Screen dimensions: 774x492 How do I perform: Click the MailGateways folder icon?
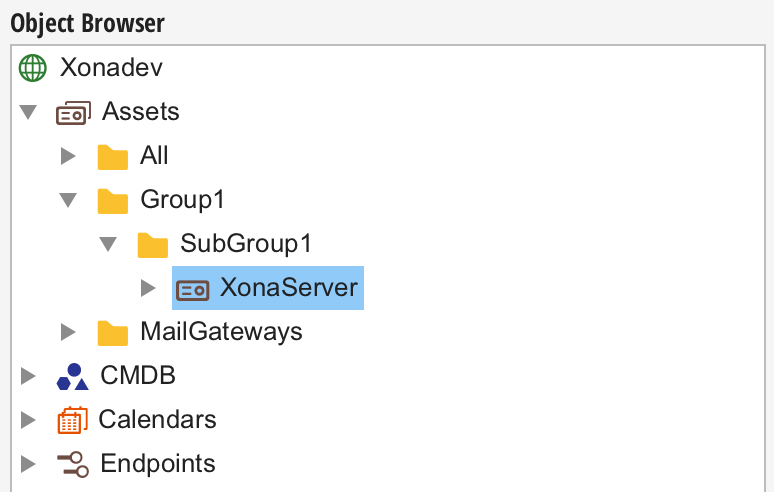coord(113,333)
